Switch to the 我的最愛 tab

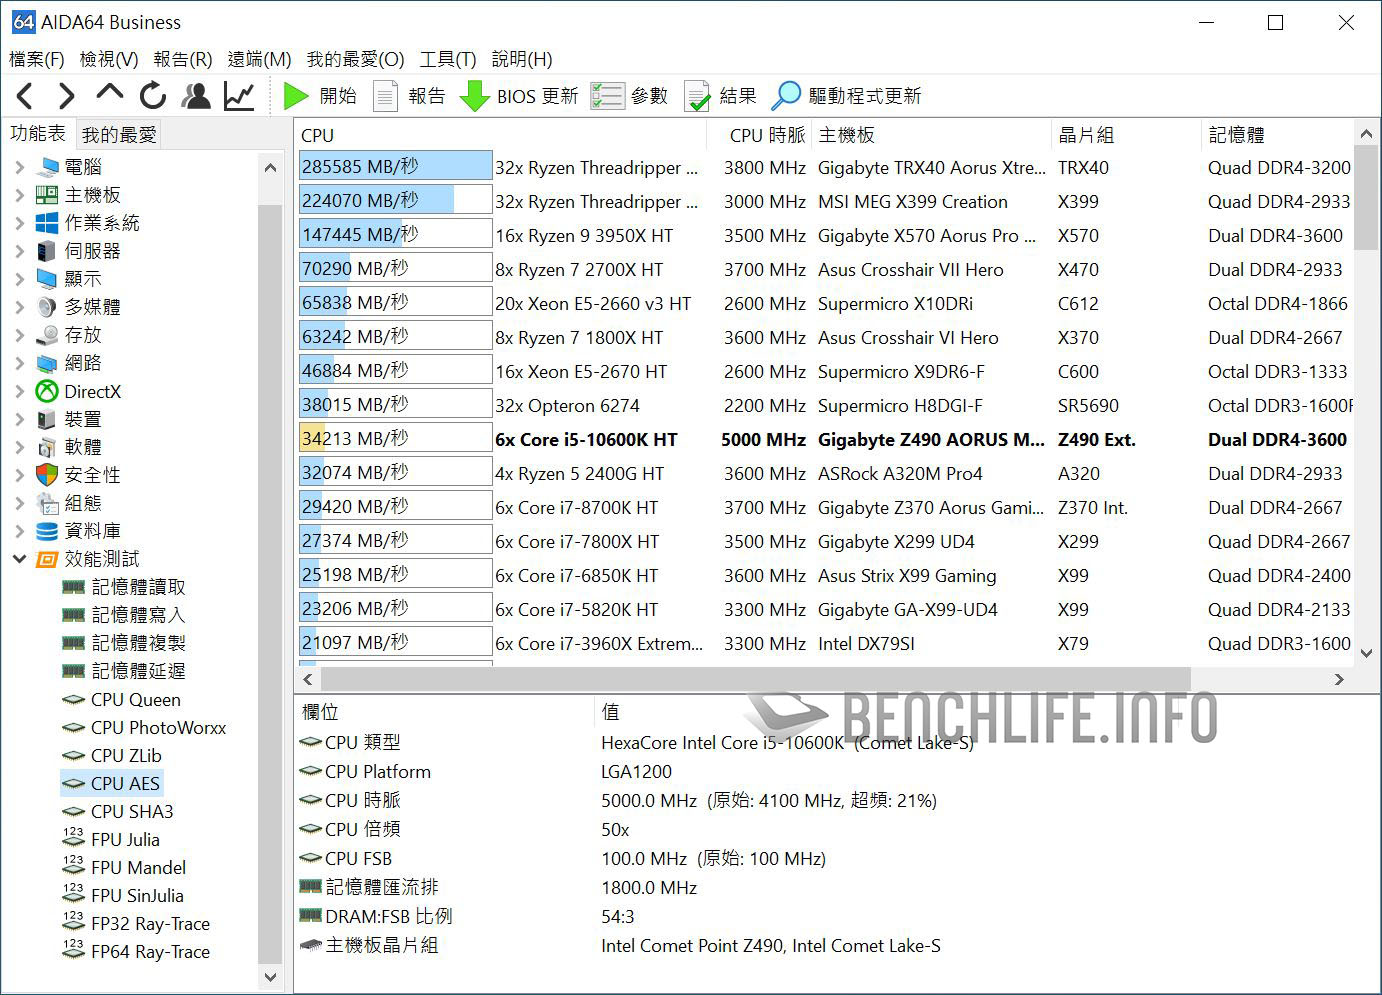coord(119,134)
